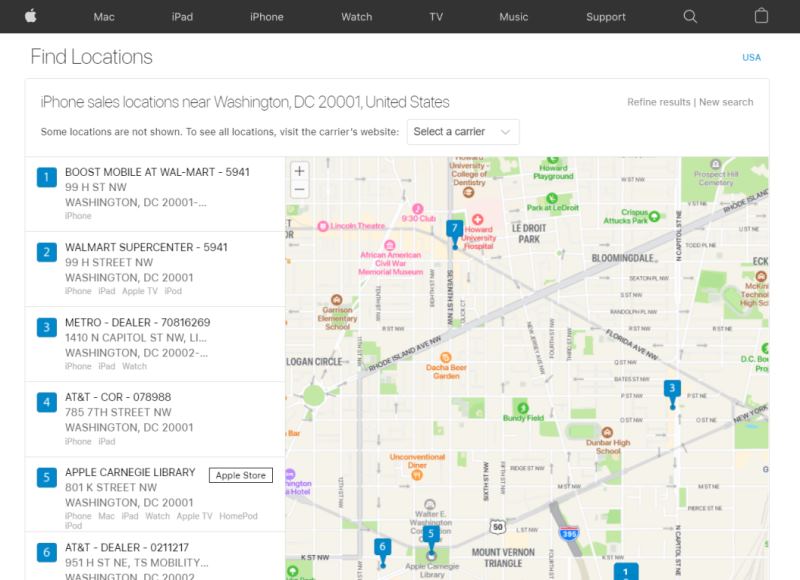Image resolution: width=800 pixels, height=580 pixels.
Task: Click the New search link
Action: pyautogui.click(x=726, y=102)
